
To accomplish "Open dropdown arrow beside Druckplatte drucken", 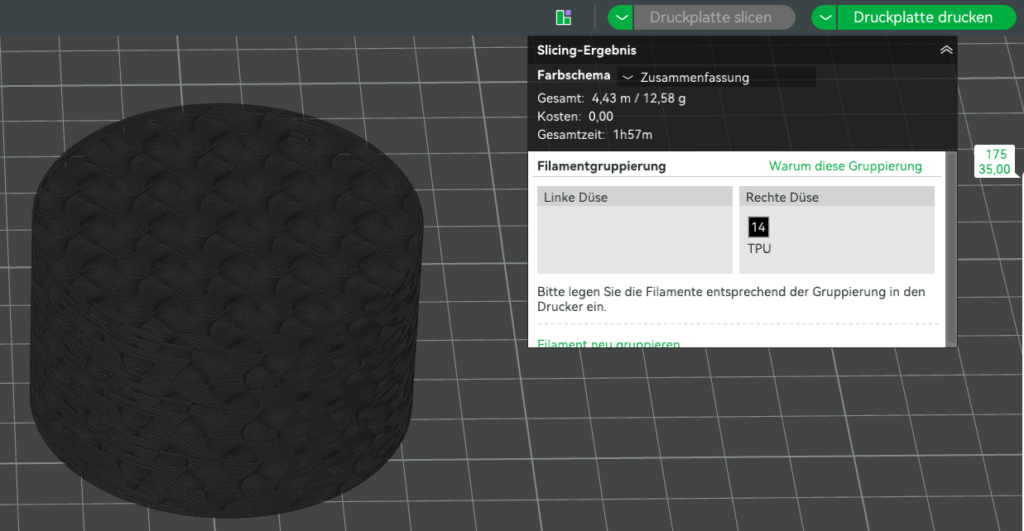I will click(x=824, y=17).
